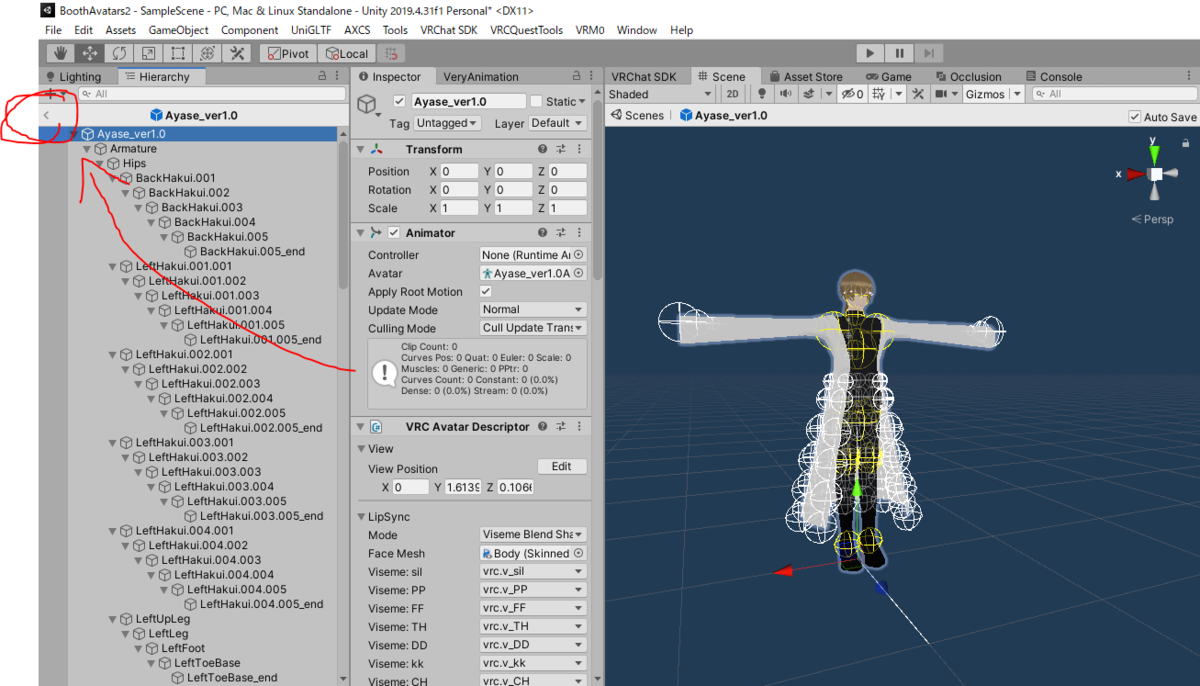1200x686 pixels.
Task: Open the Shaded draw mode dropdown
Action: [x=660, y=94]
